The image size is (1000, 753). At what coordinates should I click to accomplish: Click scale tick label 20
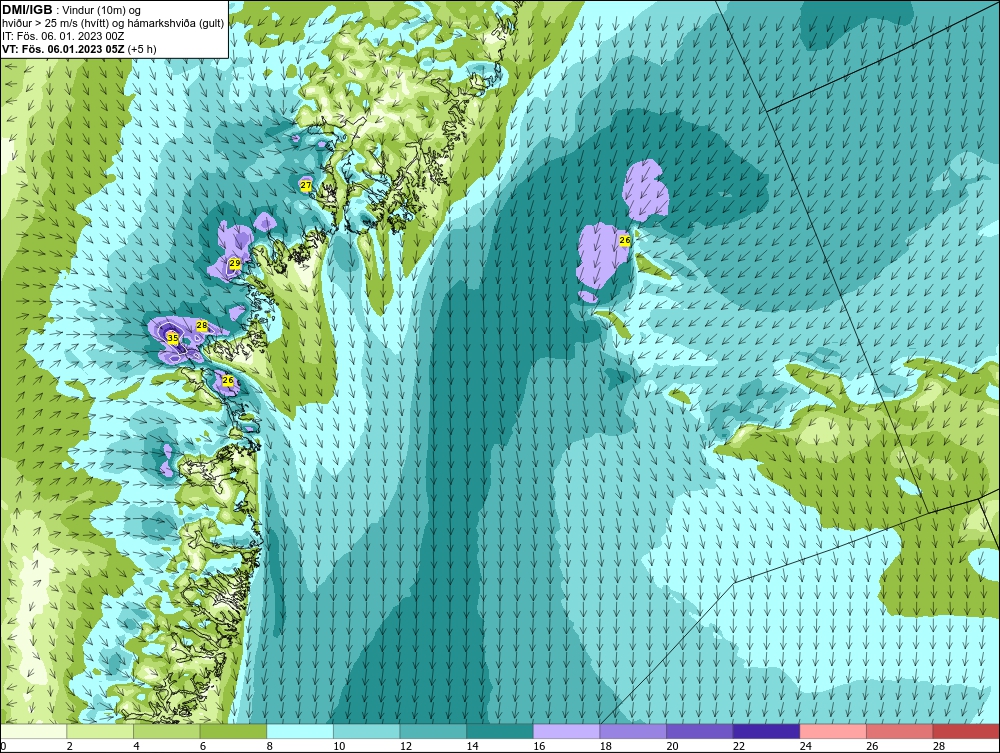pyautogui.click(x=672, y=746)
